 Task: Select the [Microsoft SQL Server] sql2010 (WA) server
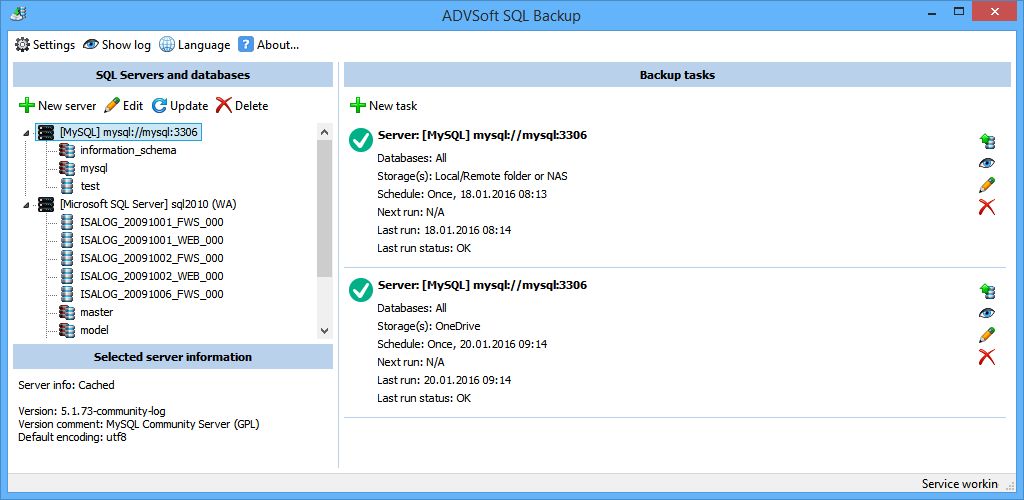[x=148, y=204]
